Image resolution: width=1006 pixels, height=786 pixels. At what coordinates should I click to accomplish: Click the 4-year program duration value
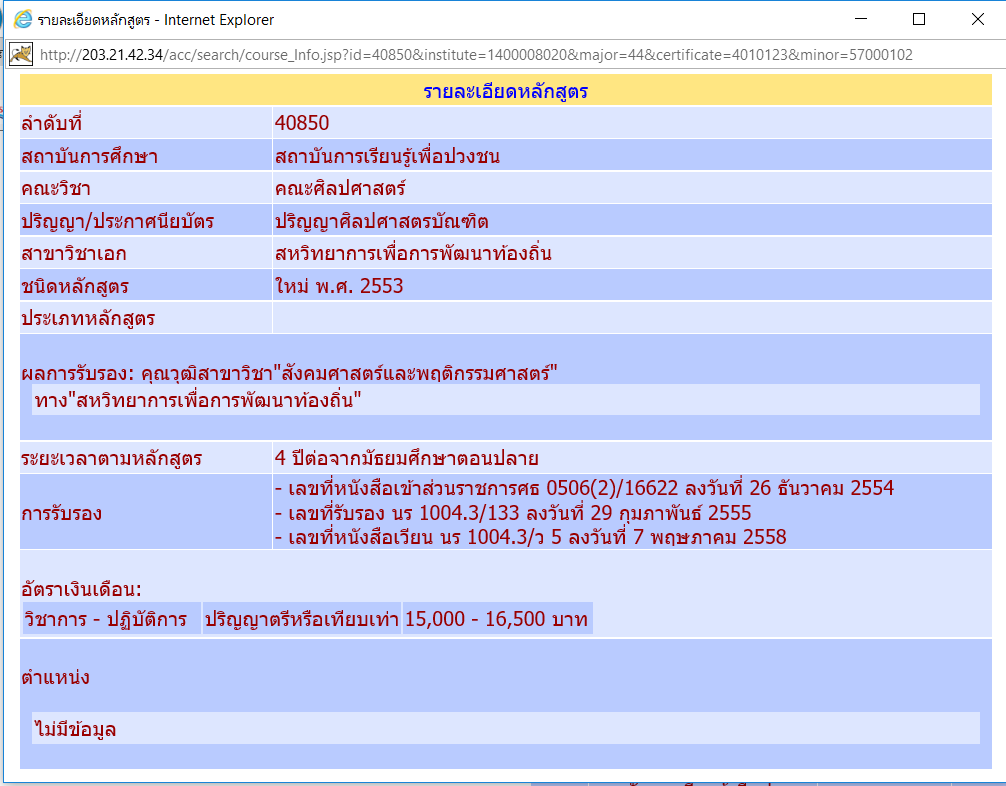(x=407, y=459)
